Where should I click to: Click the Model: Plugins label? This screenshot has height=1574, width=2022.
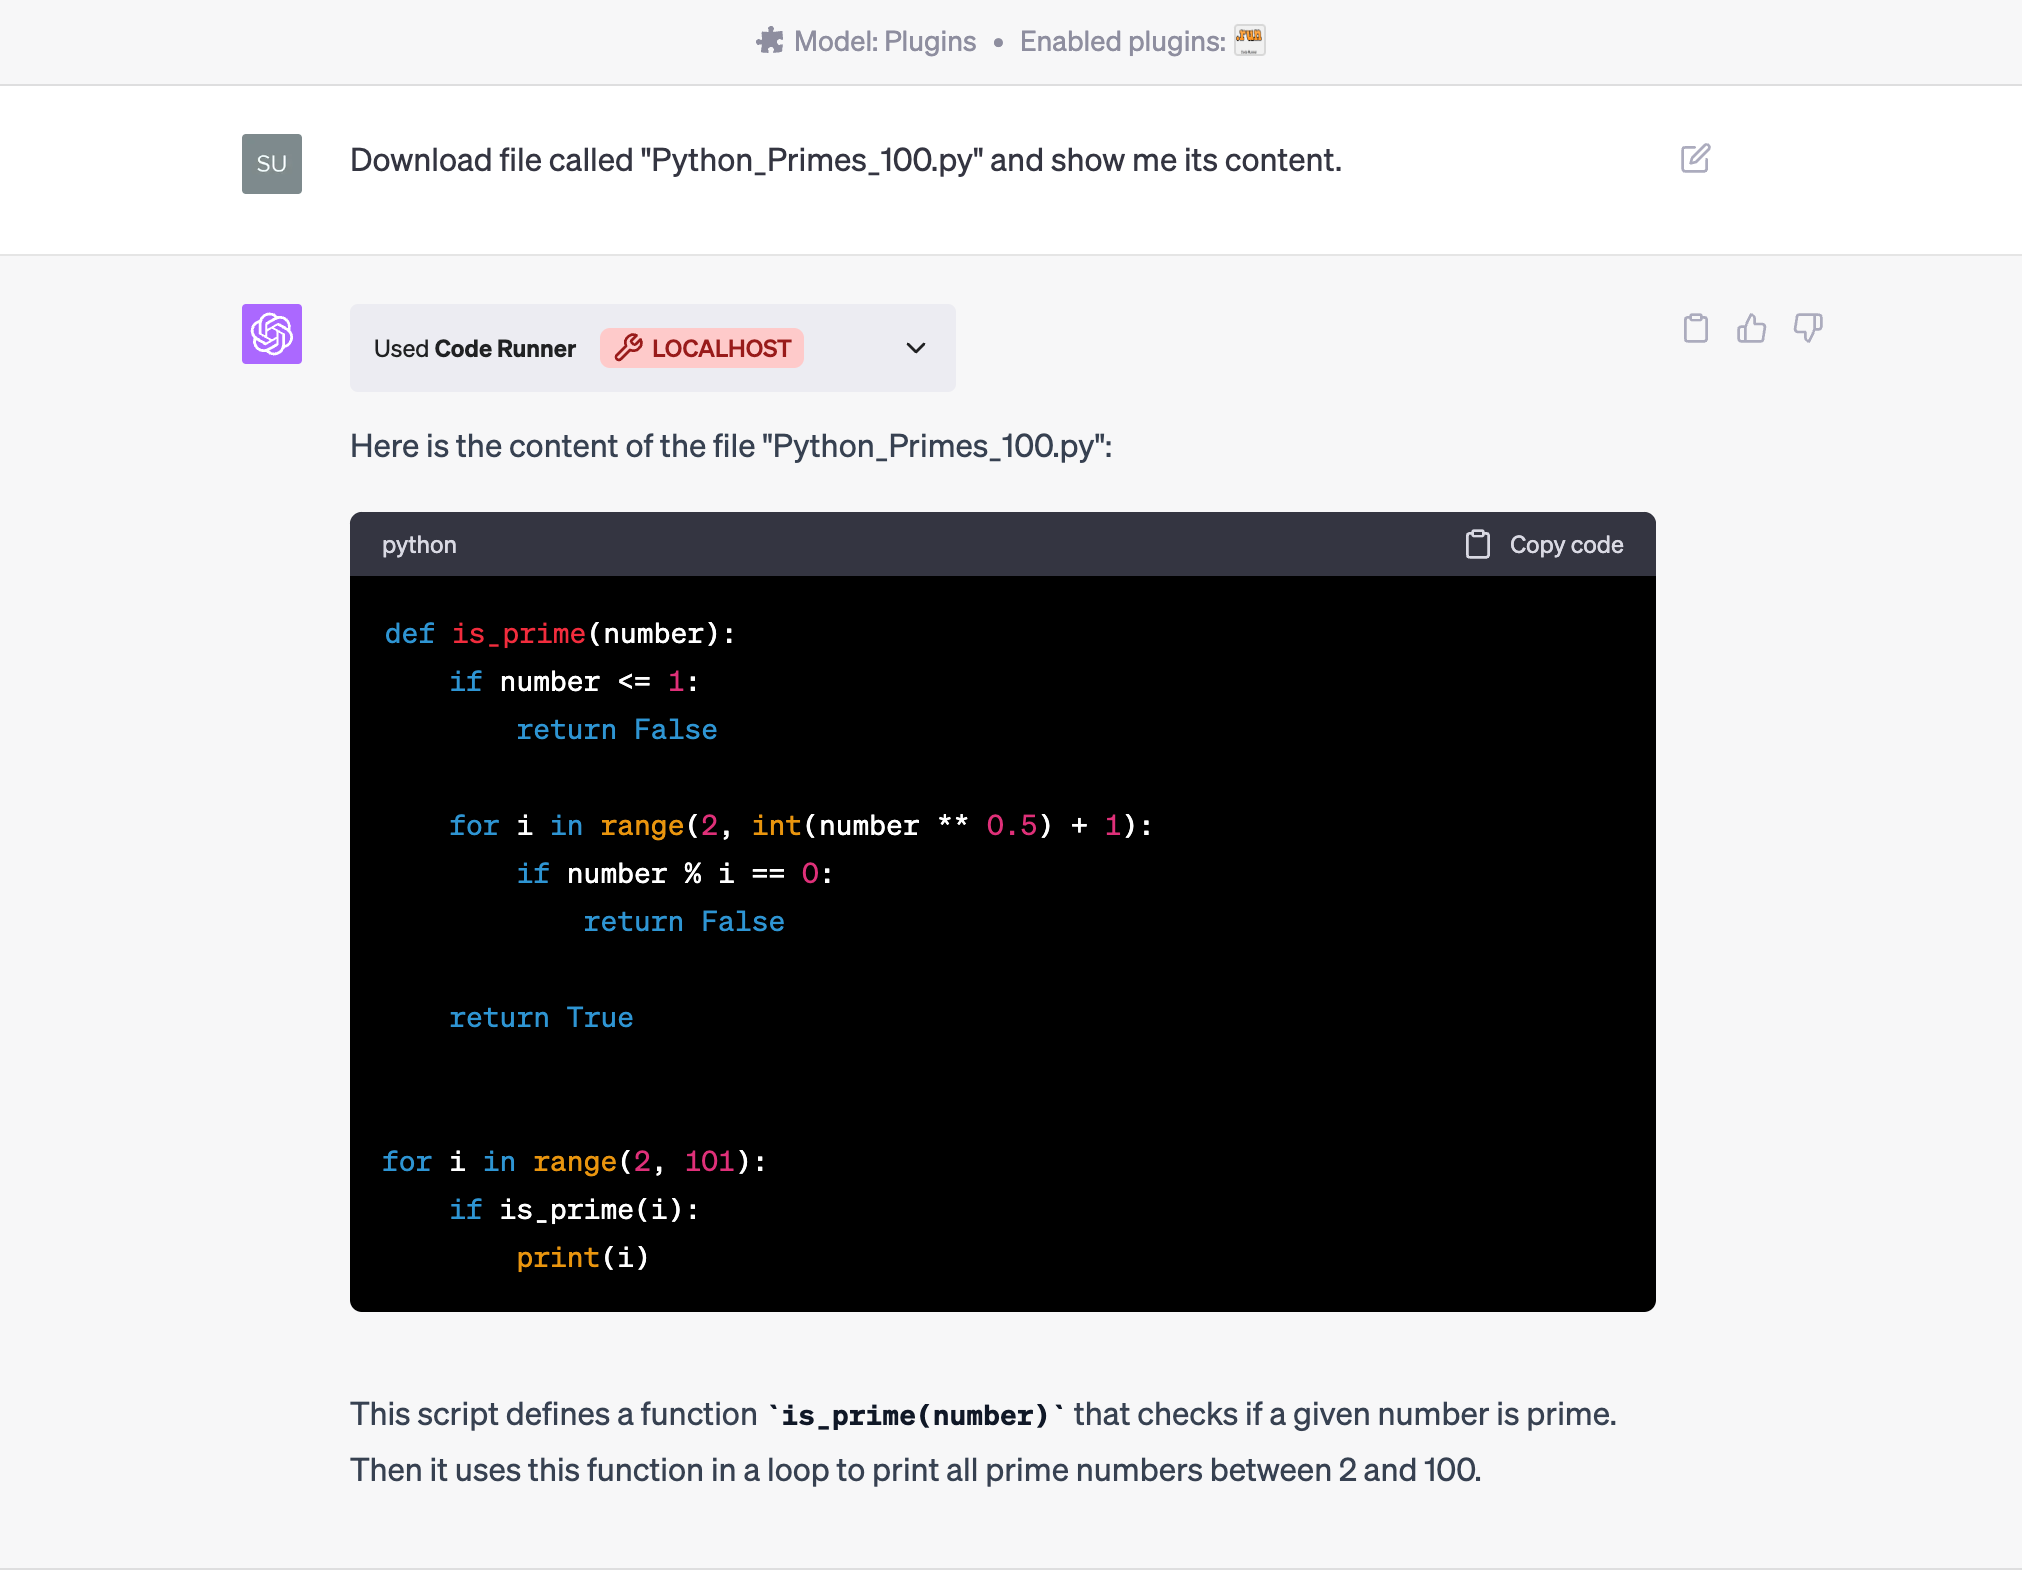[884, 41]
